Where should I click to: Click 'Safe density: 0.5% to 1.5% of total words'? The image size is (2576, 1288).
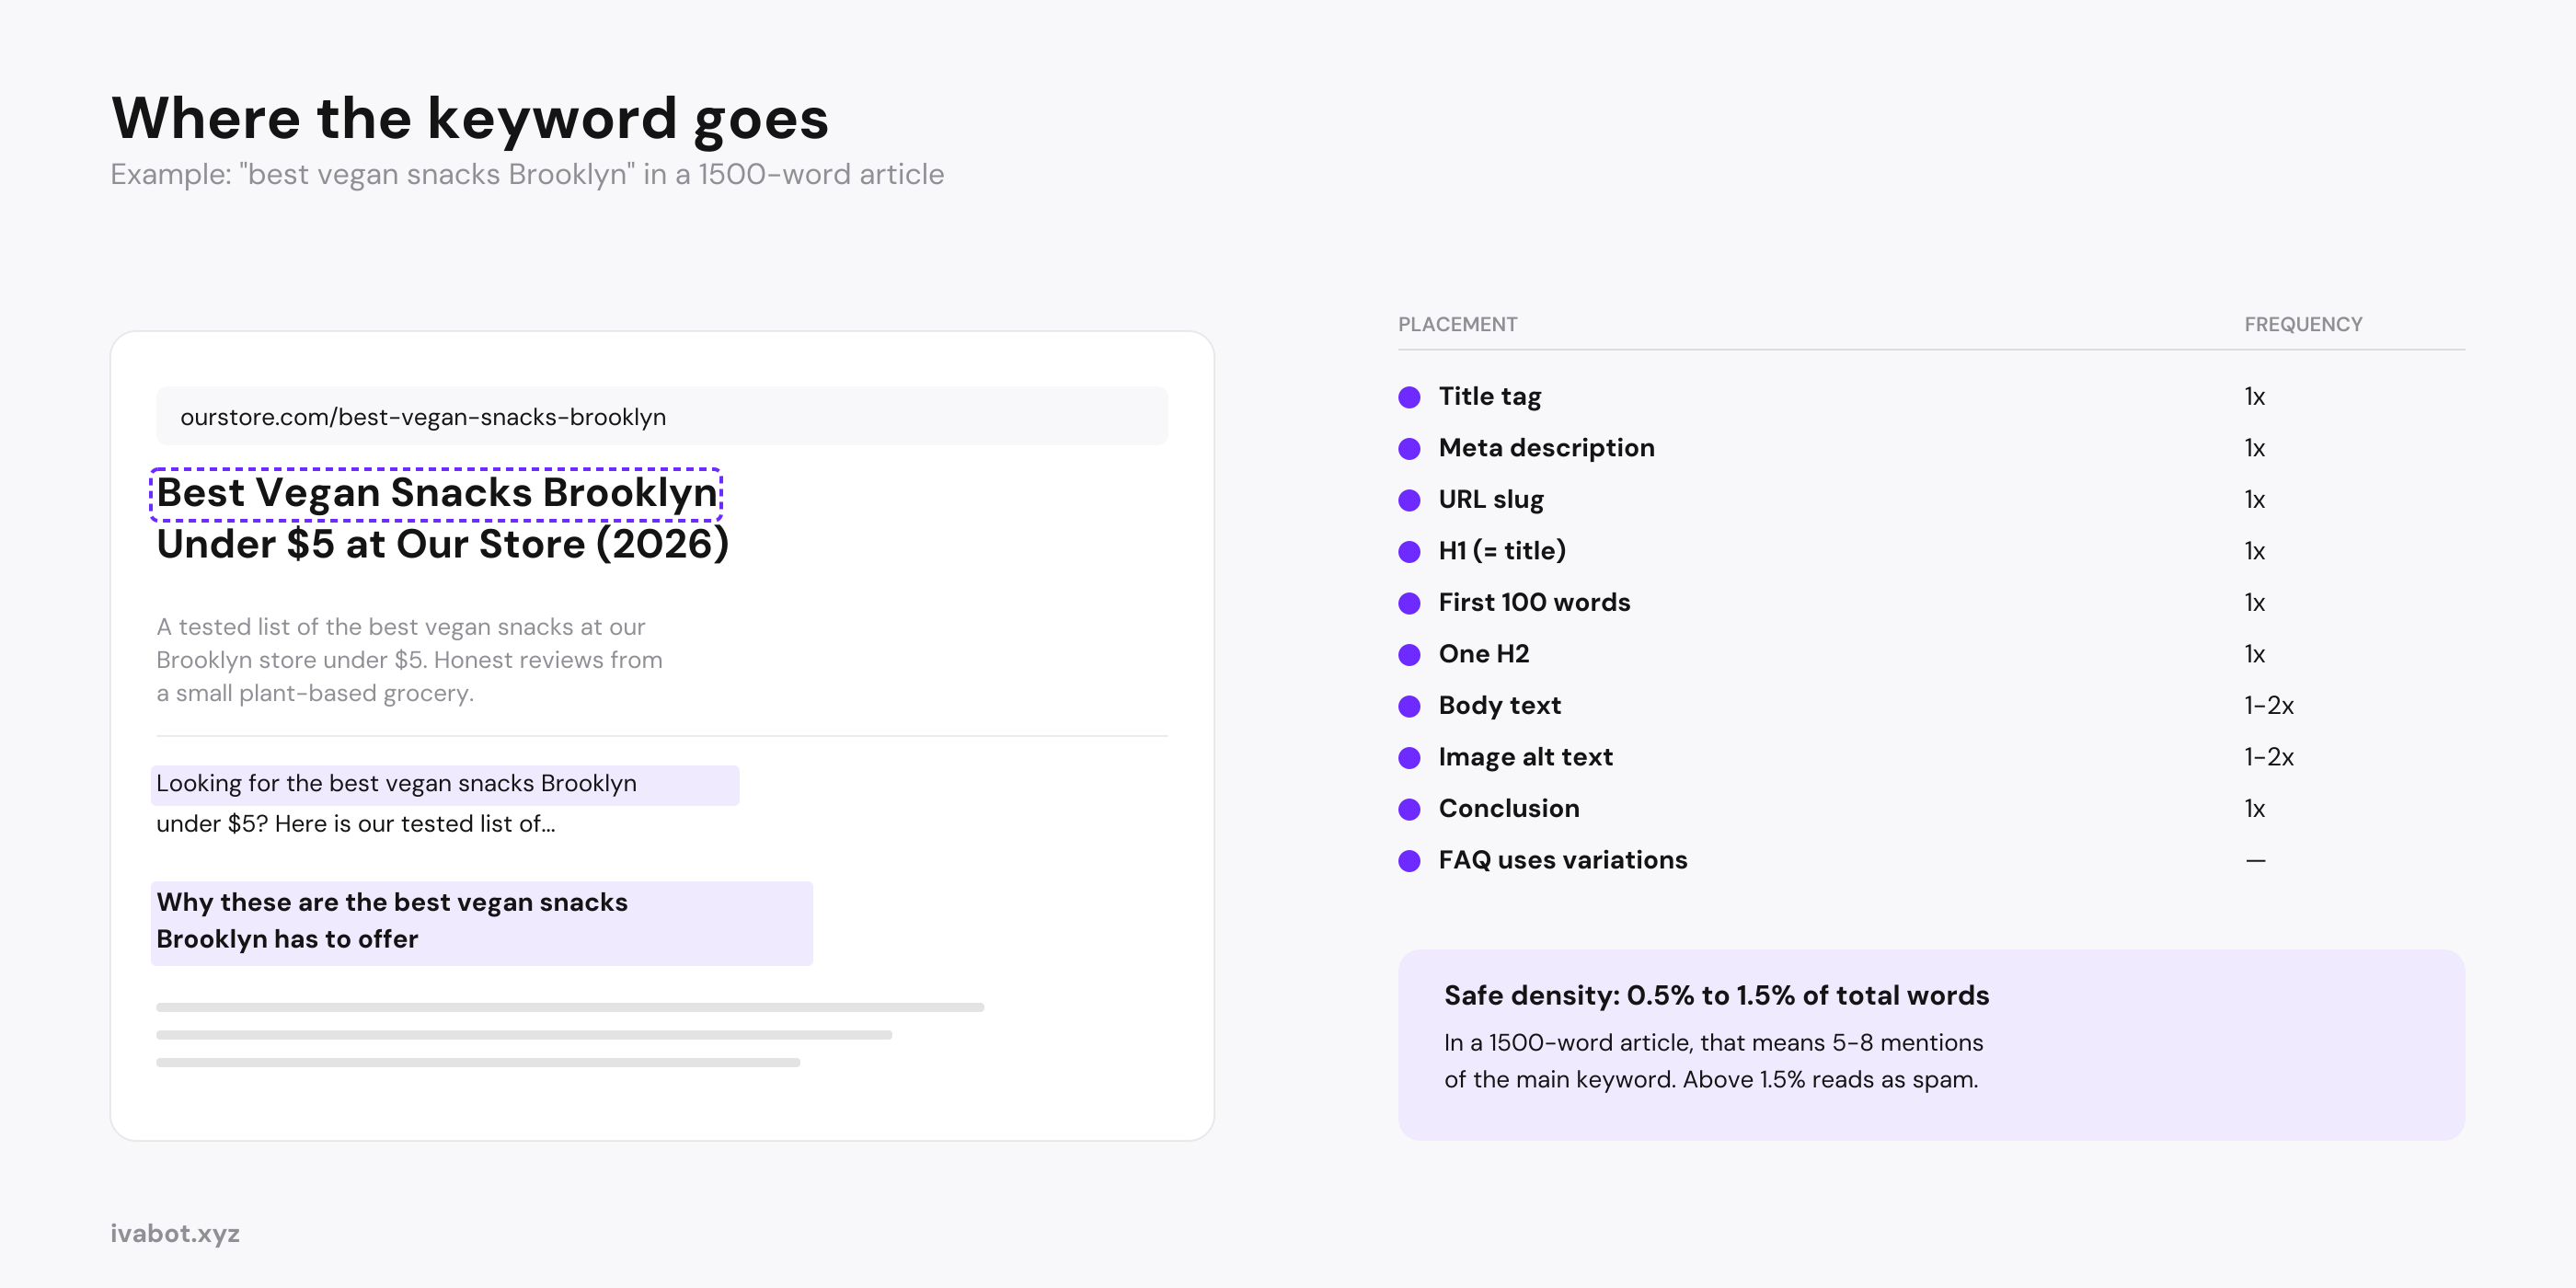[x=1716, y=996]
